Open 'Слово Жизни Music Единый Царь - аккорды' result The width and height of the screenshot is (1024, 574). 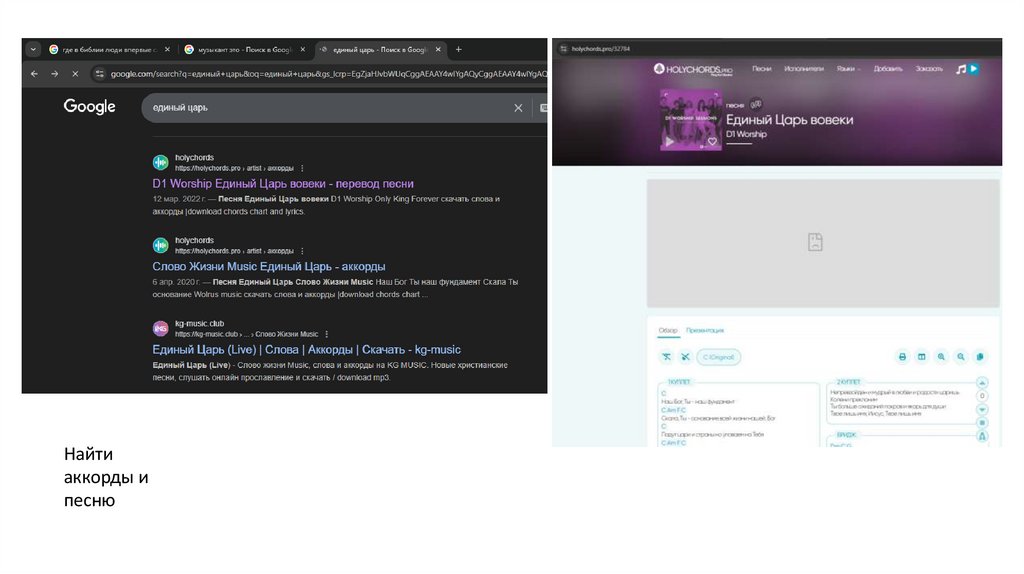tap(268, 267)
